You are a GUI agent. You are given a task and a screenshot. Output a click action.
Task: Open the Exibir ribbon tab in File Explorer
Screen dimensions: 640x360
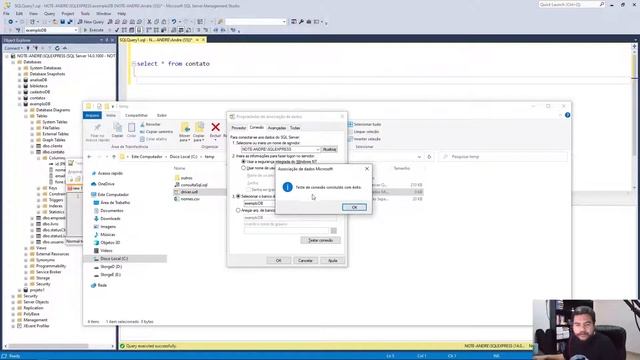tap(162, 116)
